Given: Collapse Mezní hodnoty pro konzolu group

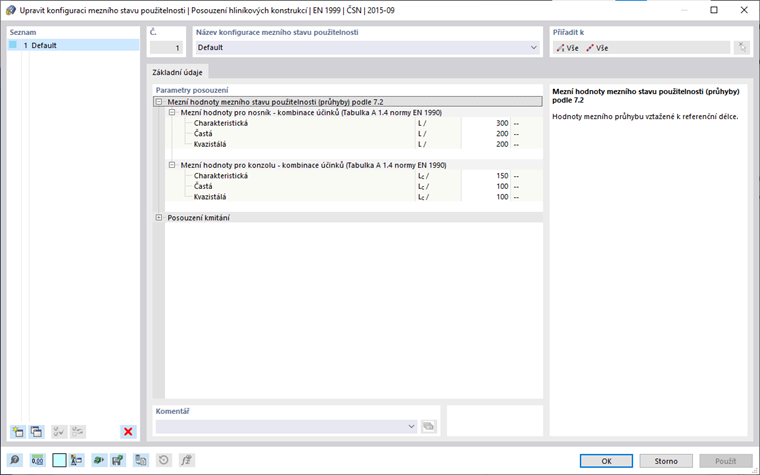Looking at the screenshot, I should (x=172, y=165).
